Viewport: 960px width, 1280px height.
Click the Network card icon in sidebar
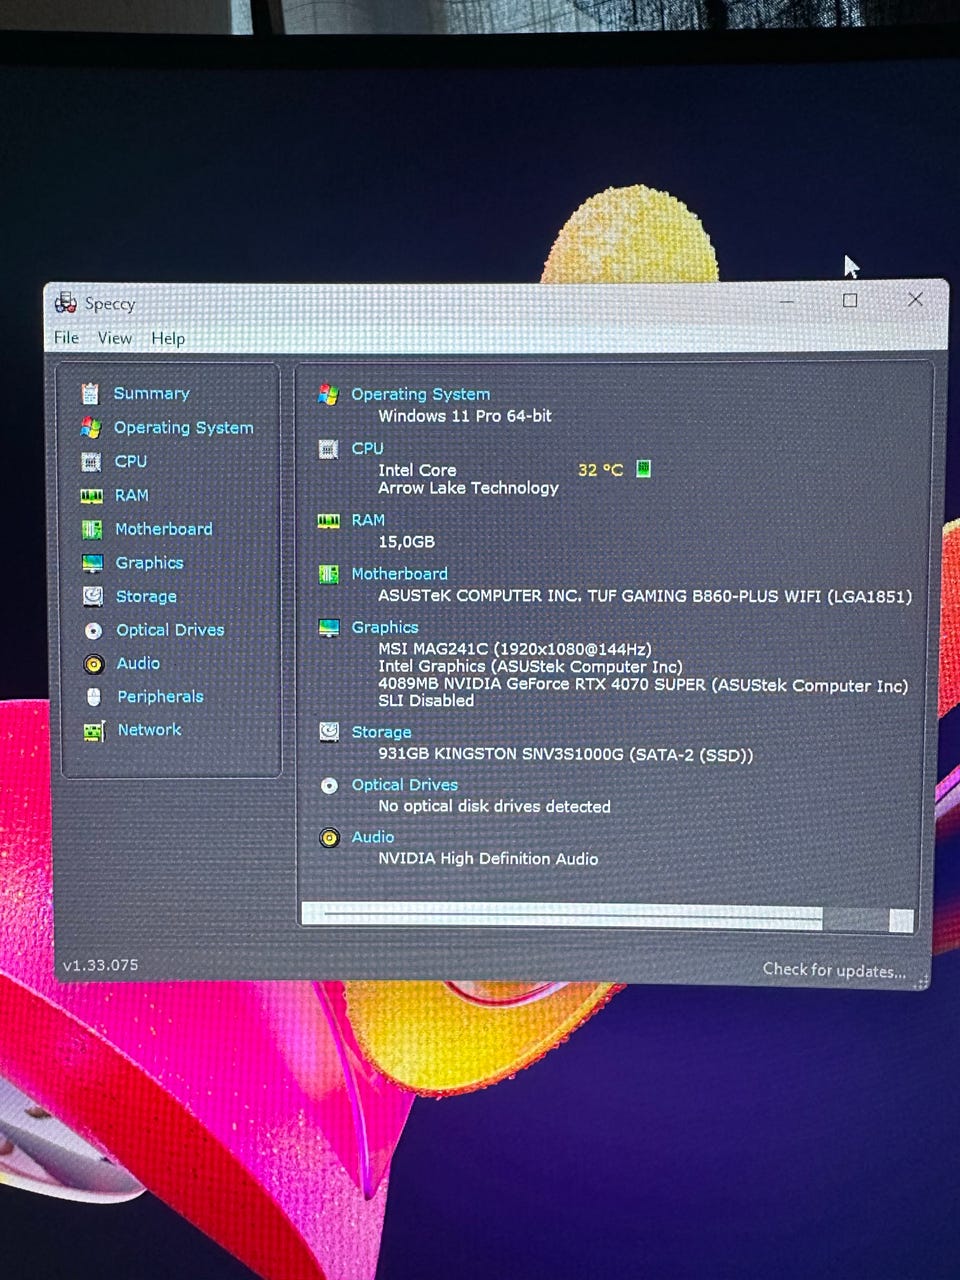point(94,731)
